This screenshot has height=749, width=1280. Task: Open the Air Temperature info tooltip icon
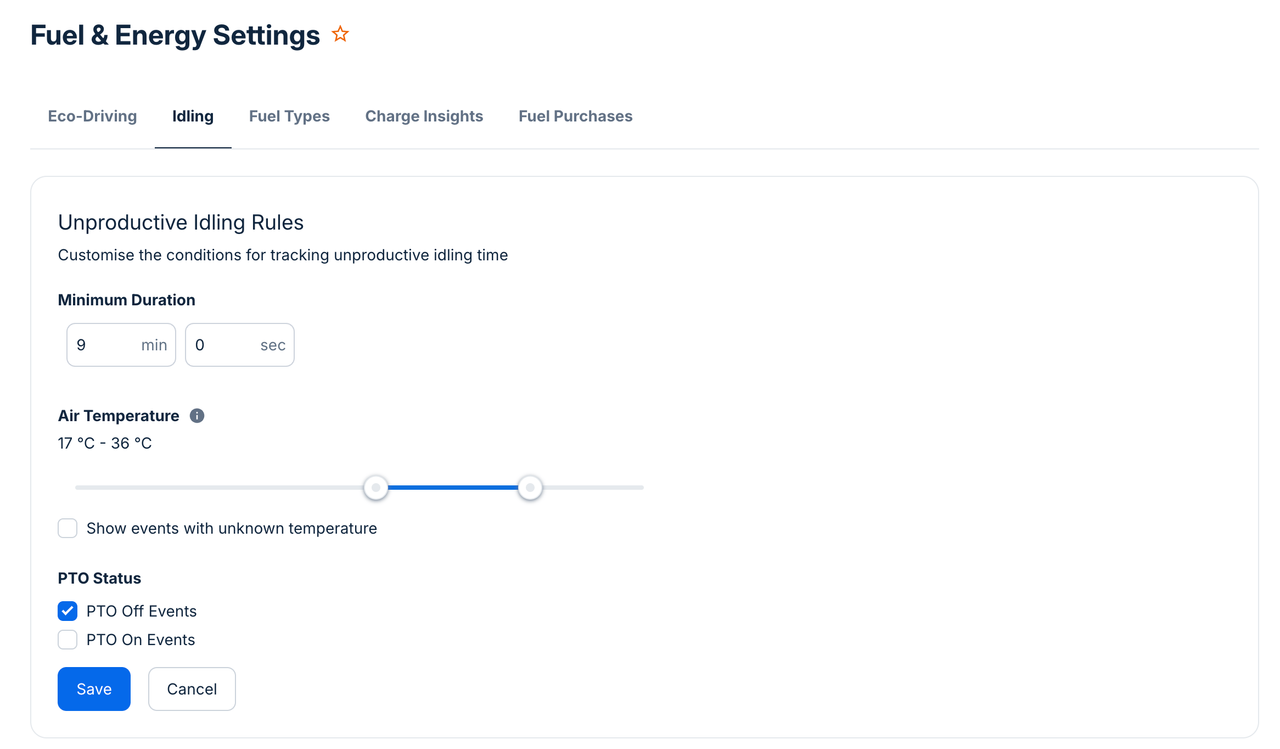[196, 415]
